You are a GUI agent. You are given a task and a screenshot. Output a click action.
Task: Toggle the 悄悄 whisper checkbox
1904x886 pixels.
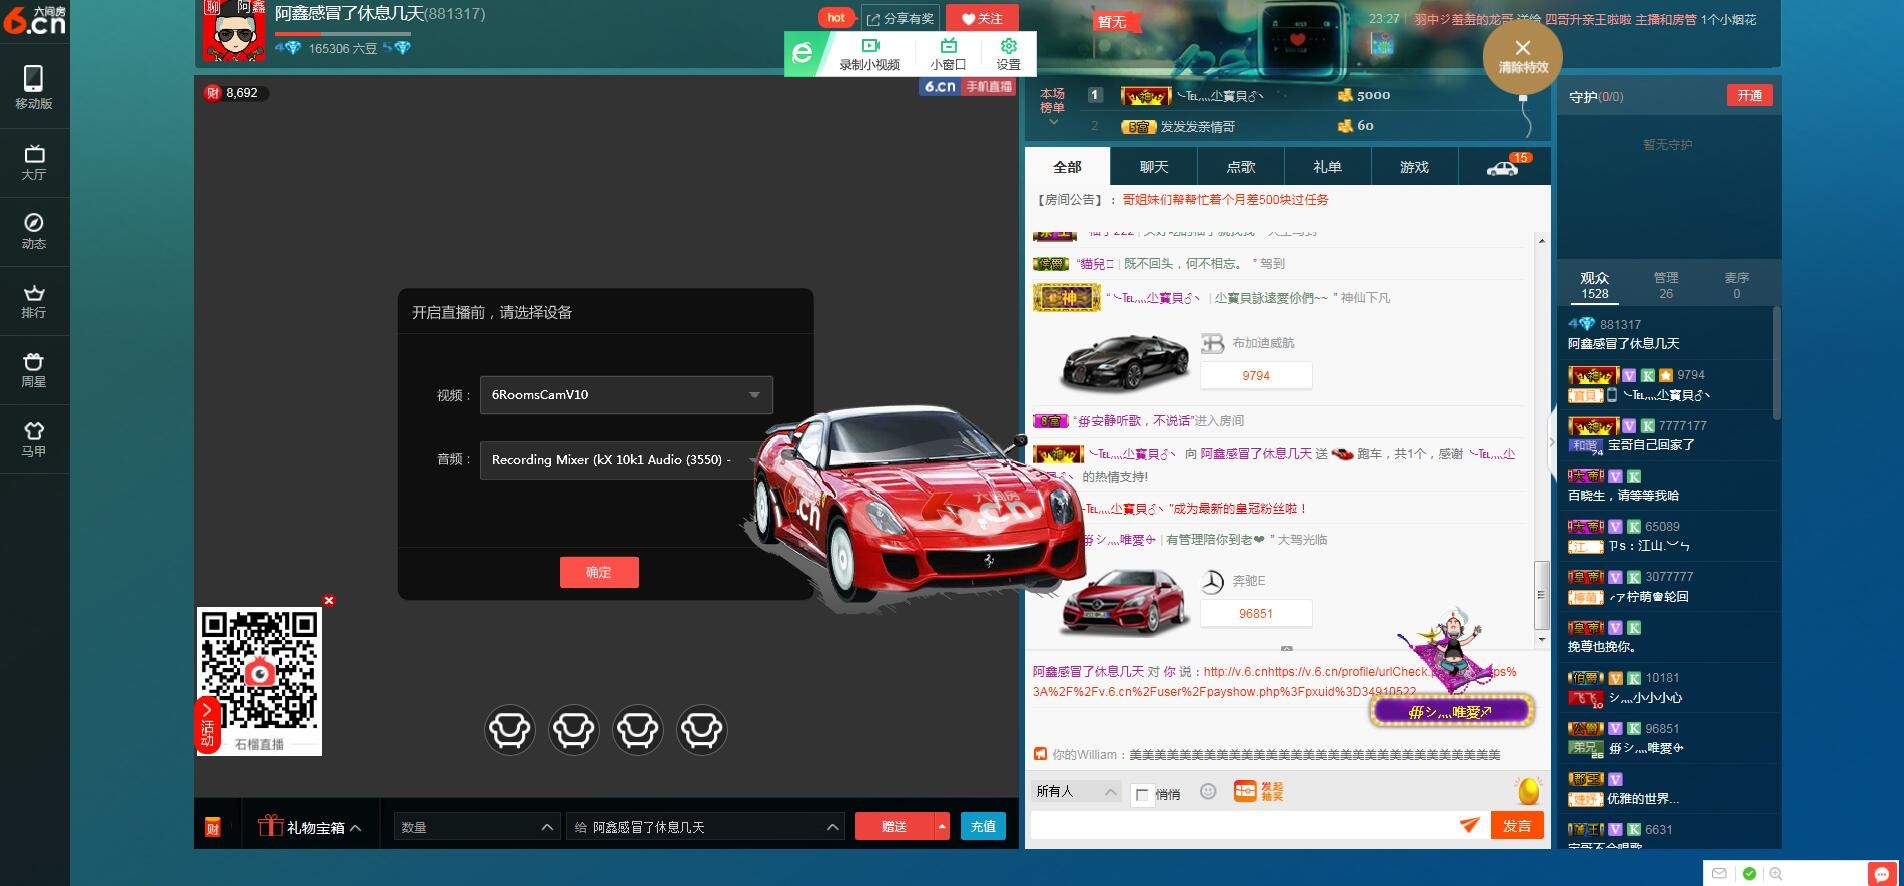click(x=1142, y=795)
